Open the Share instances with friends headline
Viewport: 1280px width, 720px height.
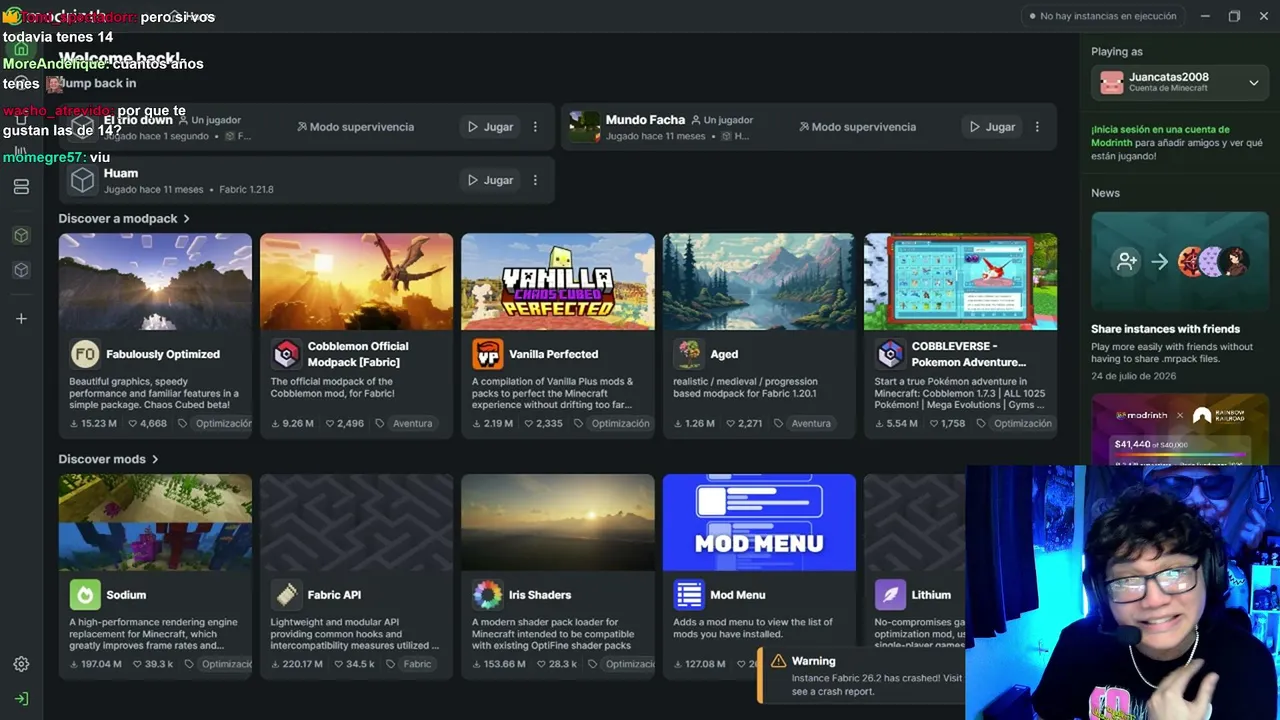click(x=1165, y=329)
